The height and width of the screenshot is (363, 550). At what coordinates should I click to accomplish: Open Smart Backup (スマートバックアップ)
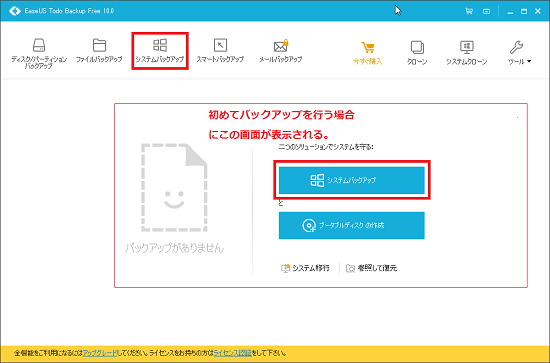(x=220, y=51)
